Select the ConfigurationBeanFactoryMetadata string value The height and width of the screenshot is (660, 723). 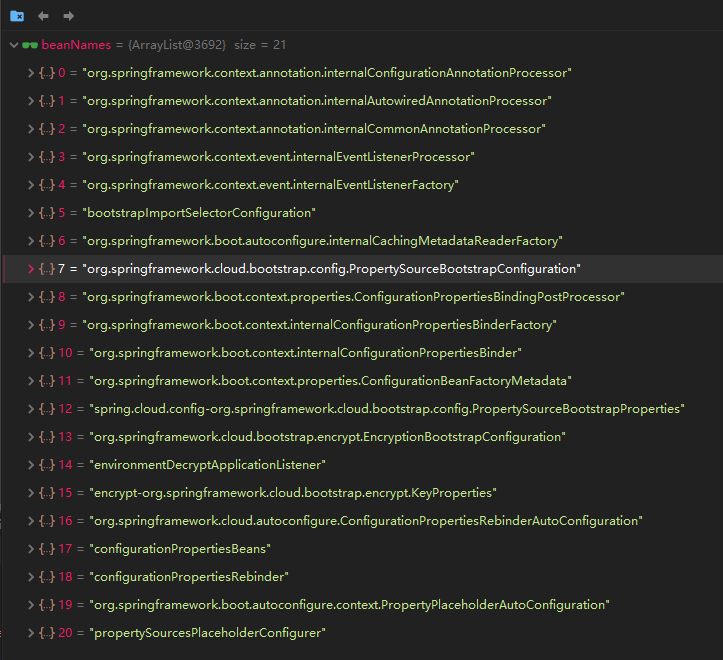point(331,381)
